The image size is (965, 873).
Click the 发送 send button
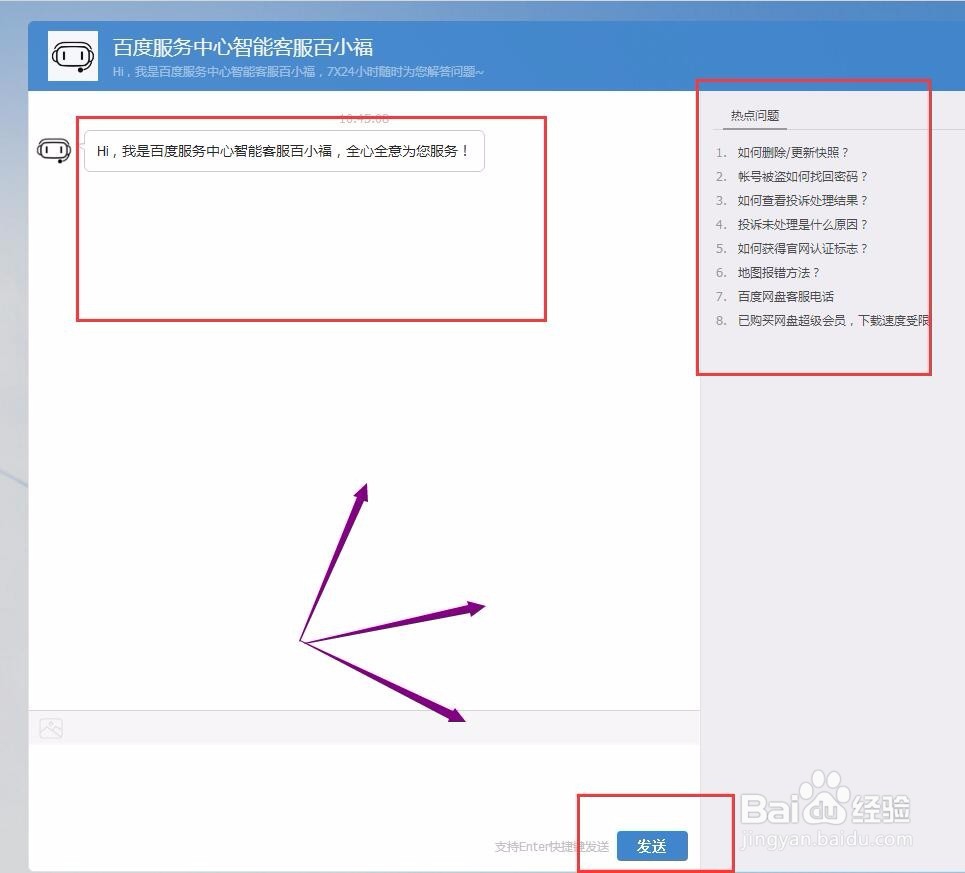tap(652, 846)
